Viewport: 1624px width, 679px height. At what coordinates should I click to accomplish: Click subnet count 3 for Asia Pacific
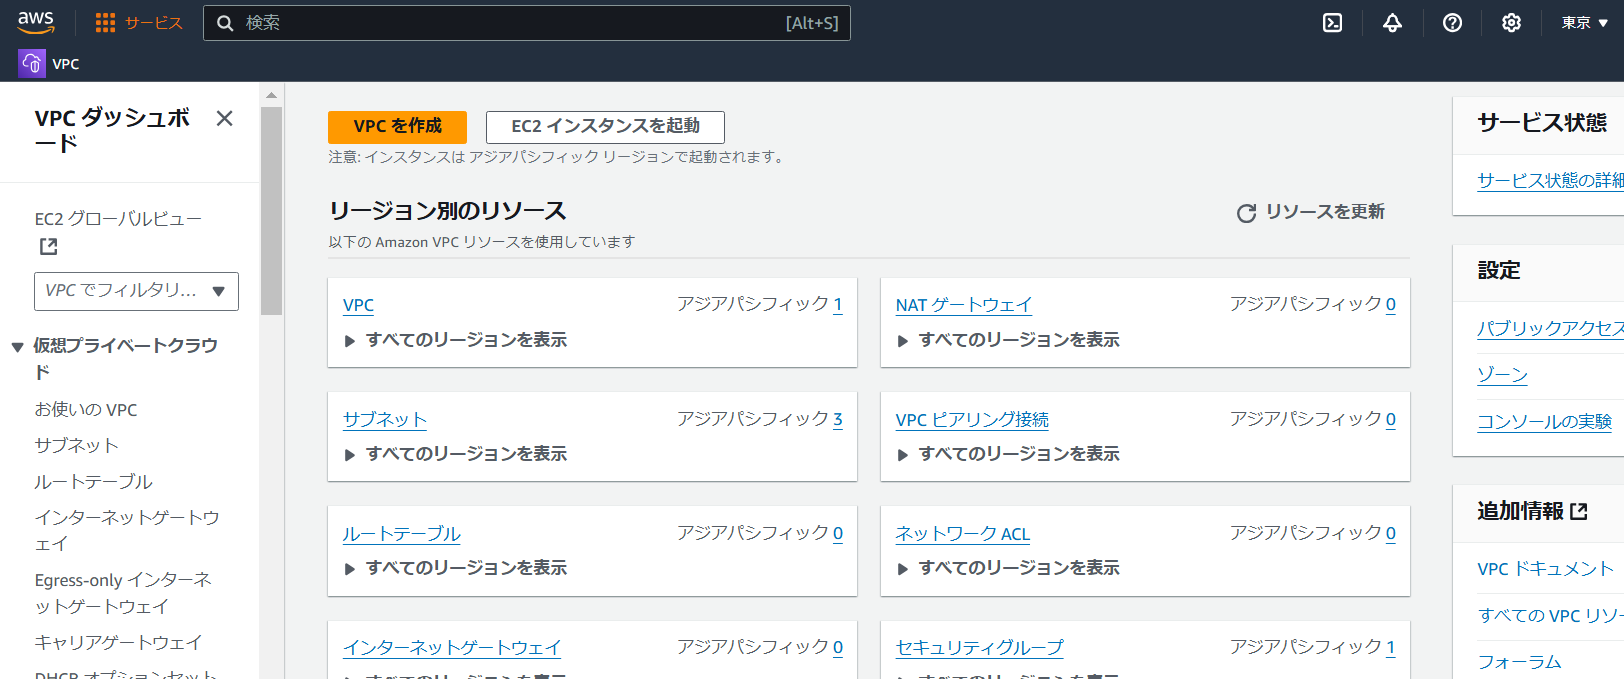pyautogui.click(x=838, y=419)
